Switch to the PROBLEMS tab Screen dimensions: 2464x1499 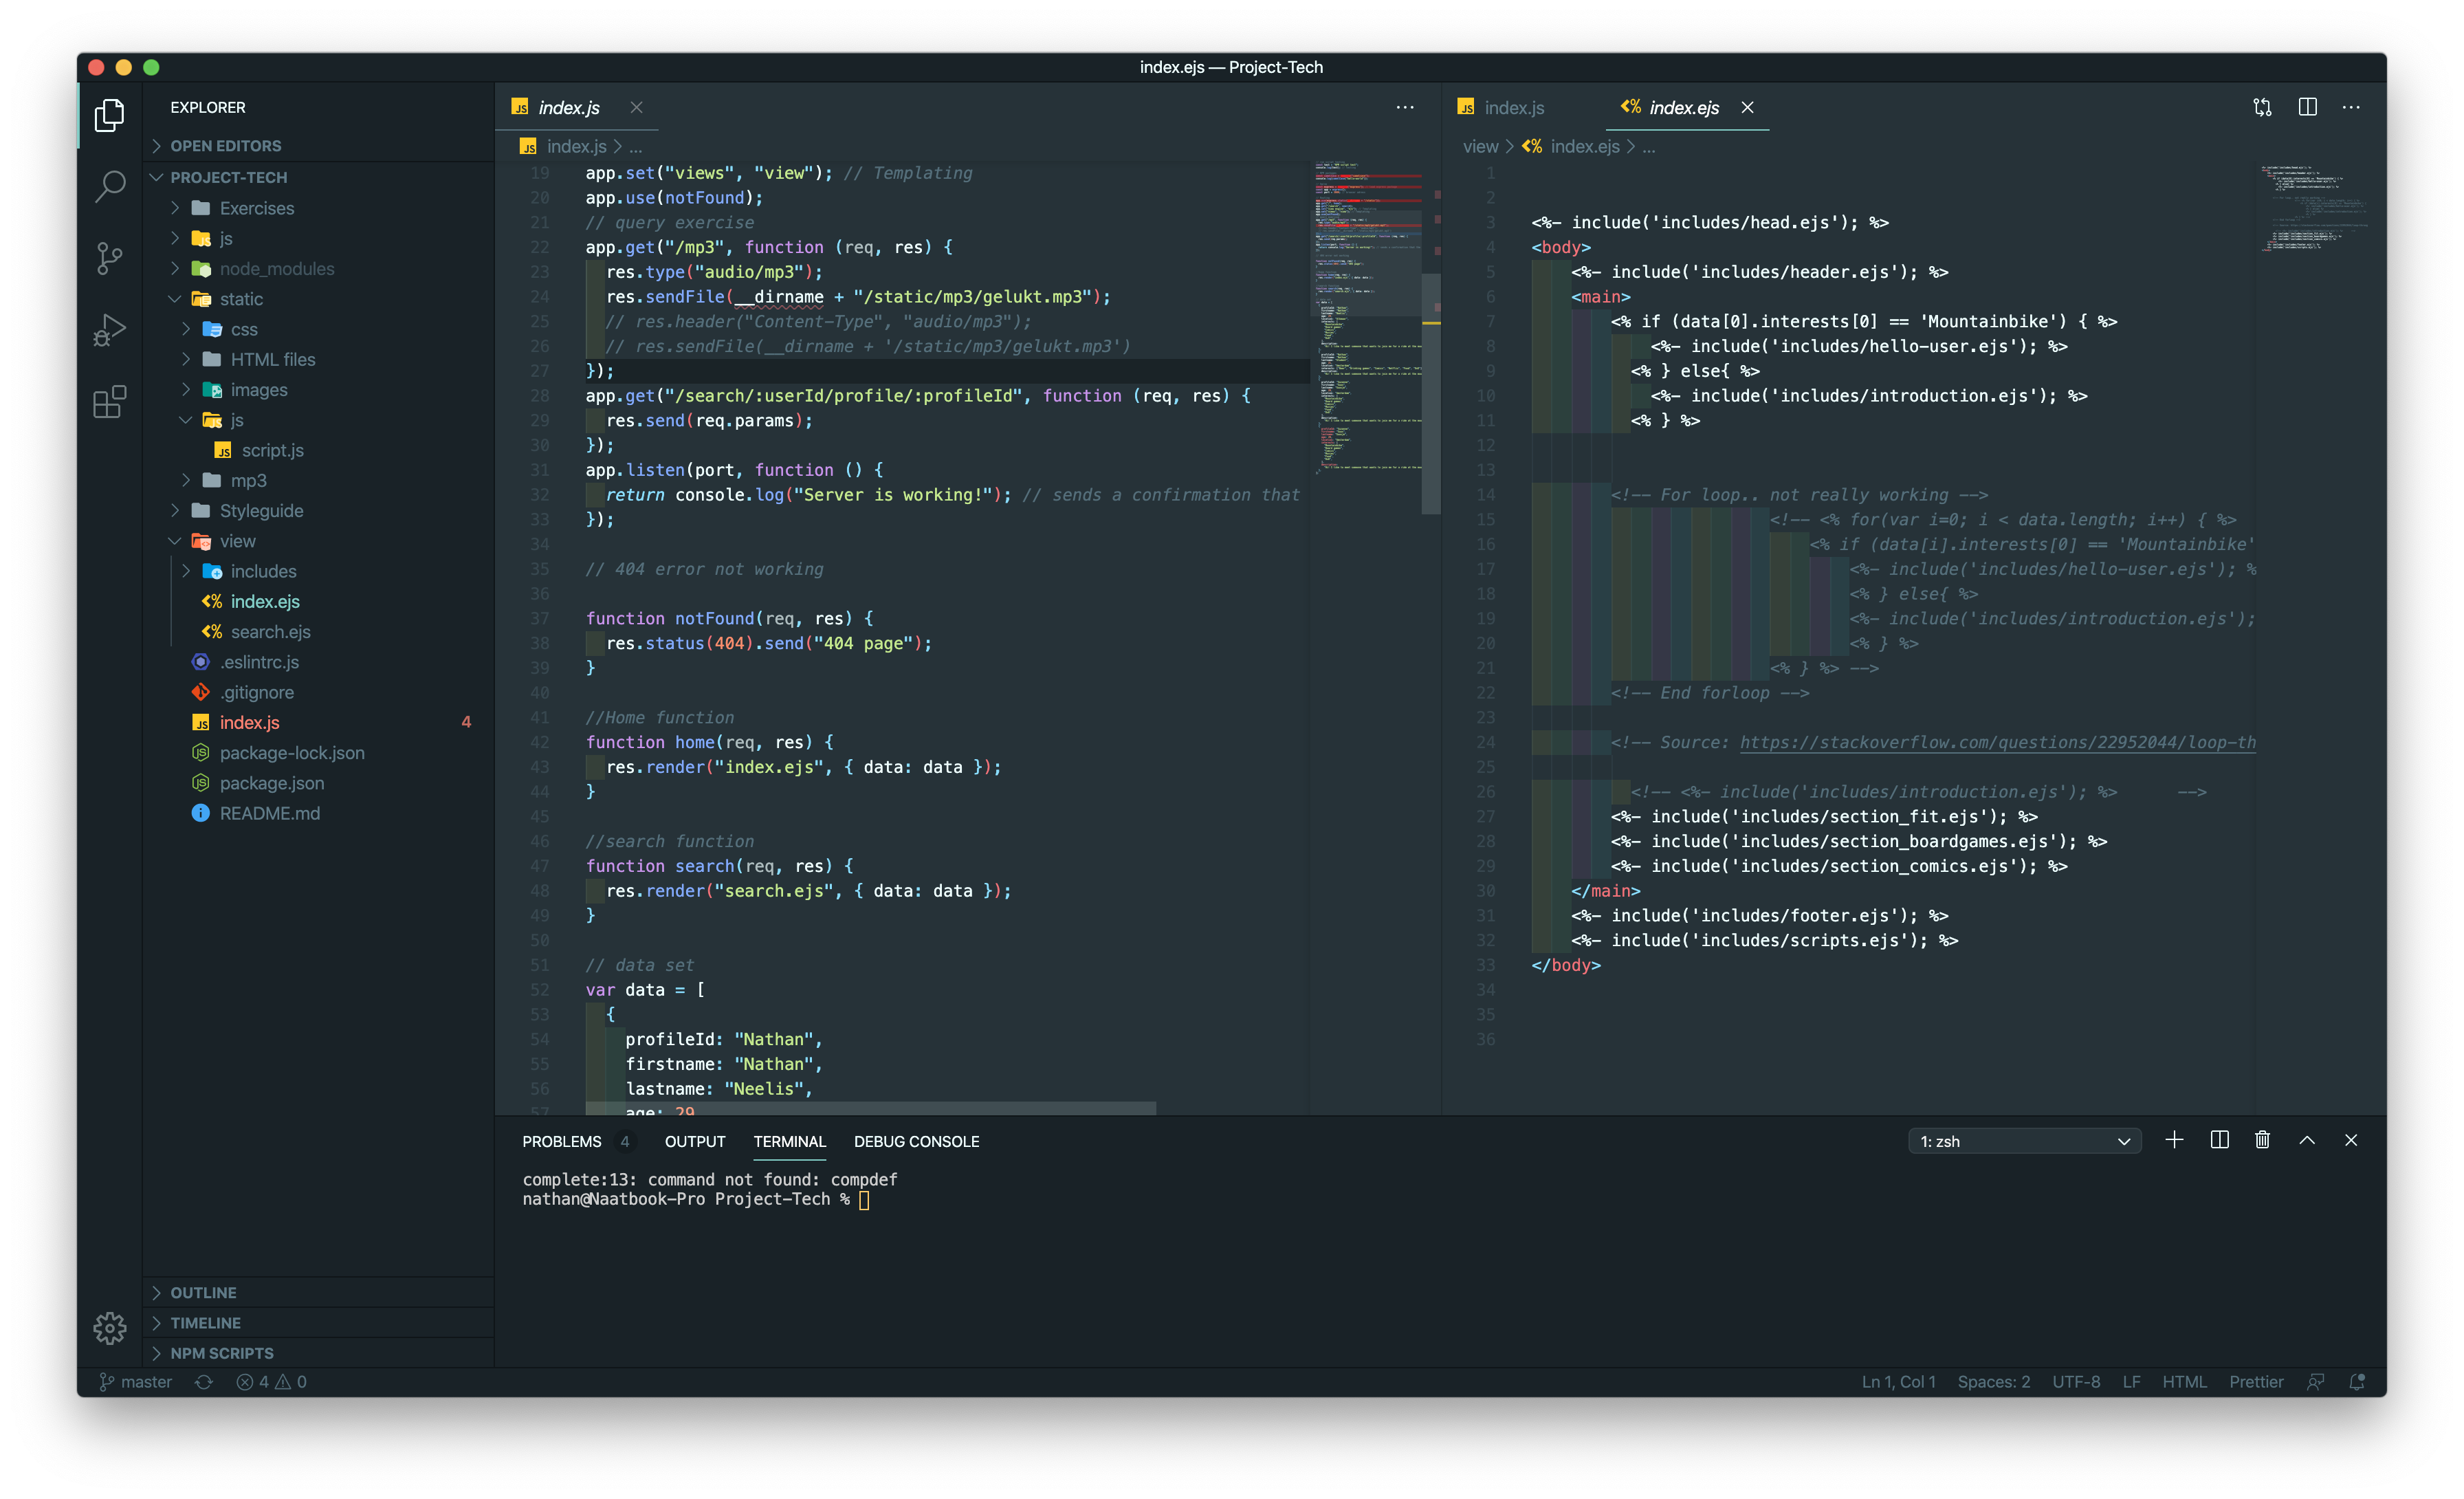click(x=561, y=1141)
